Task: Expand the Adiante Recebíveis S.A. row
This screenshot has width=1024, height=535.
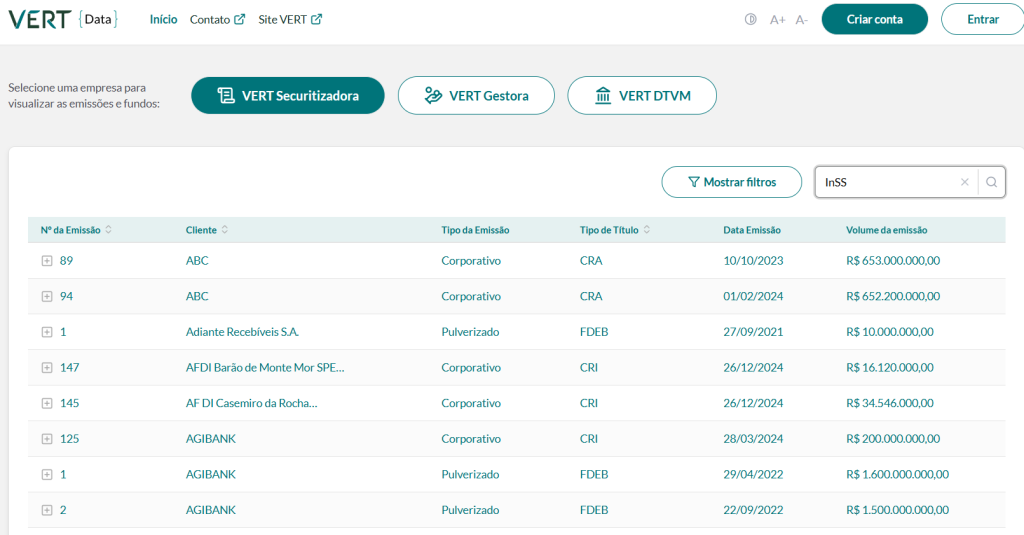Action: click(x=47, y=332)
